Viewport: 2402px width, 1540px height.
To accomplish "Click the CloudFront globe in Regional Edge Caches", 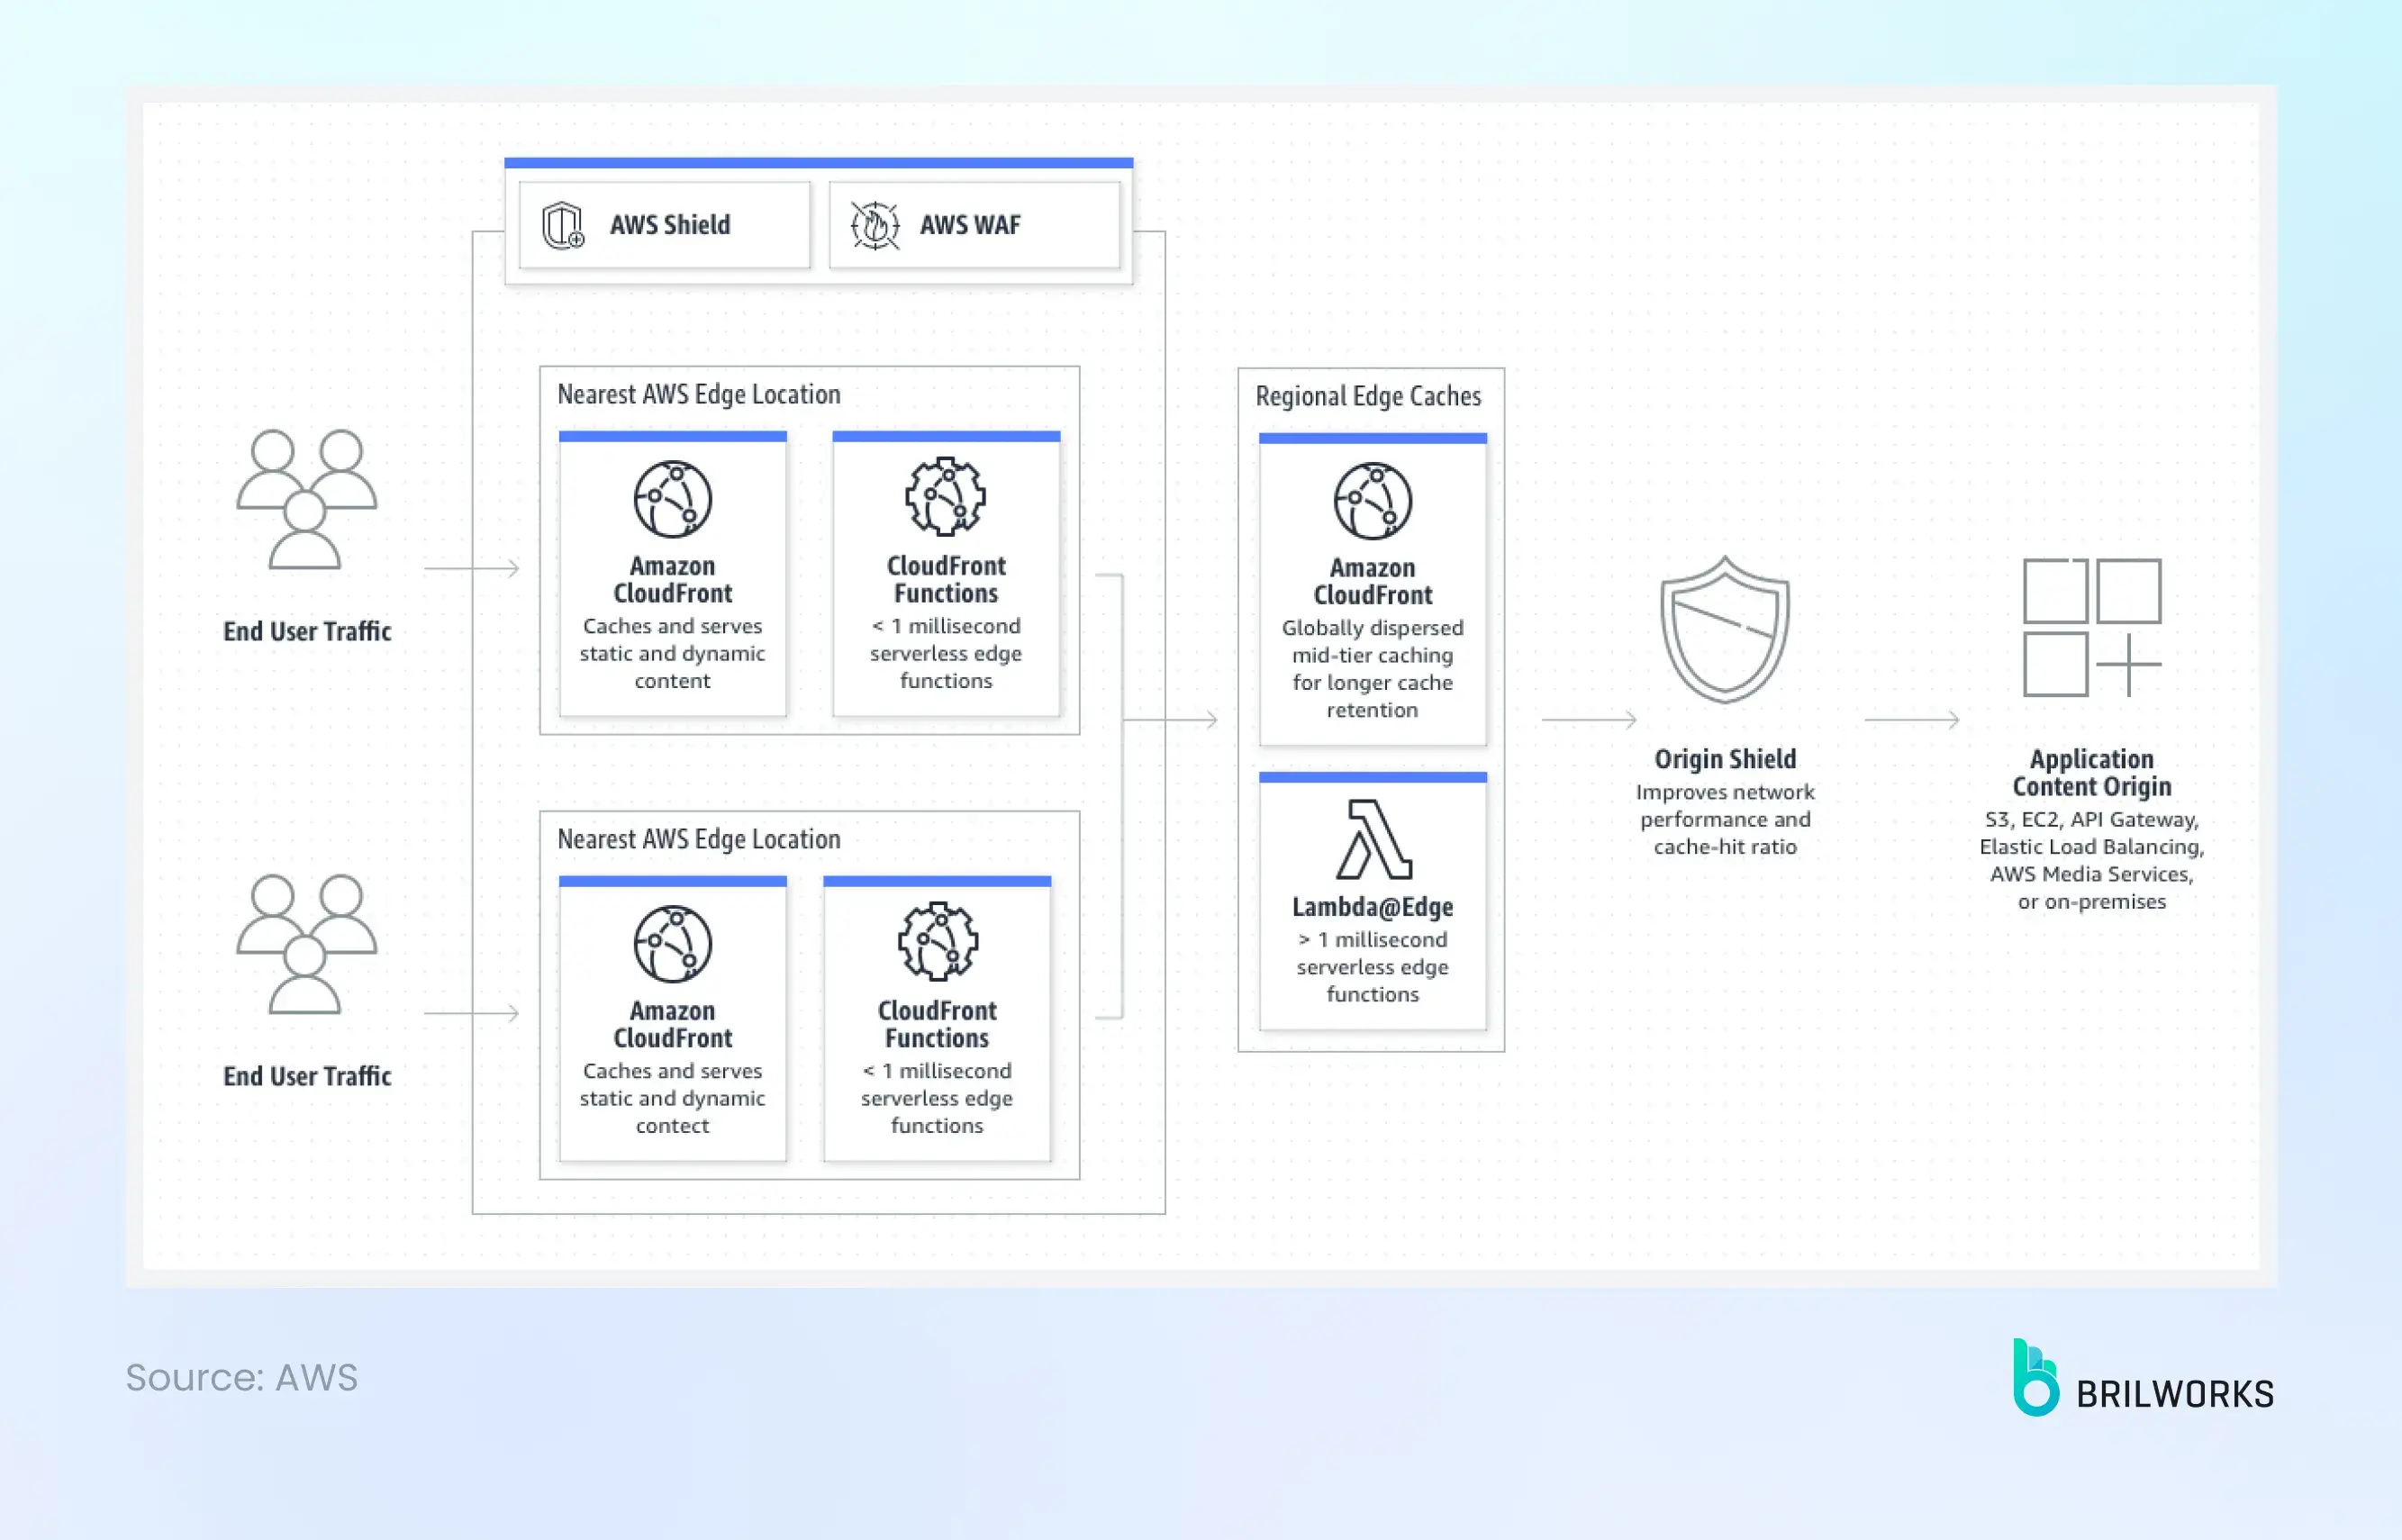I will (x=1372, y=502).
